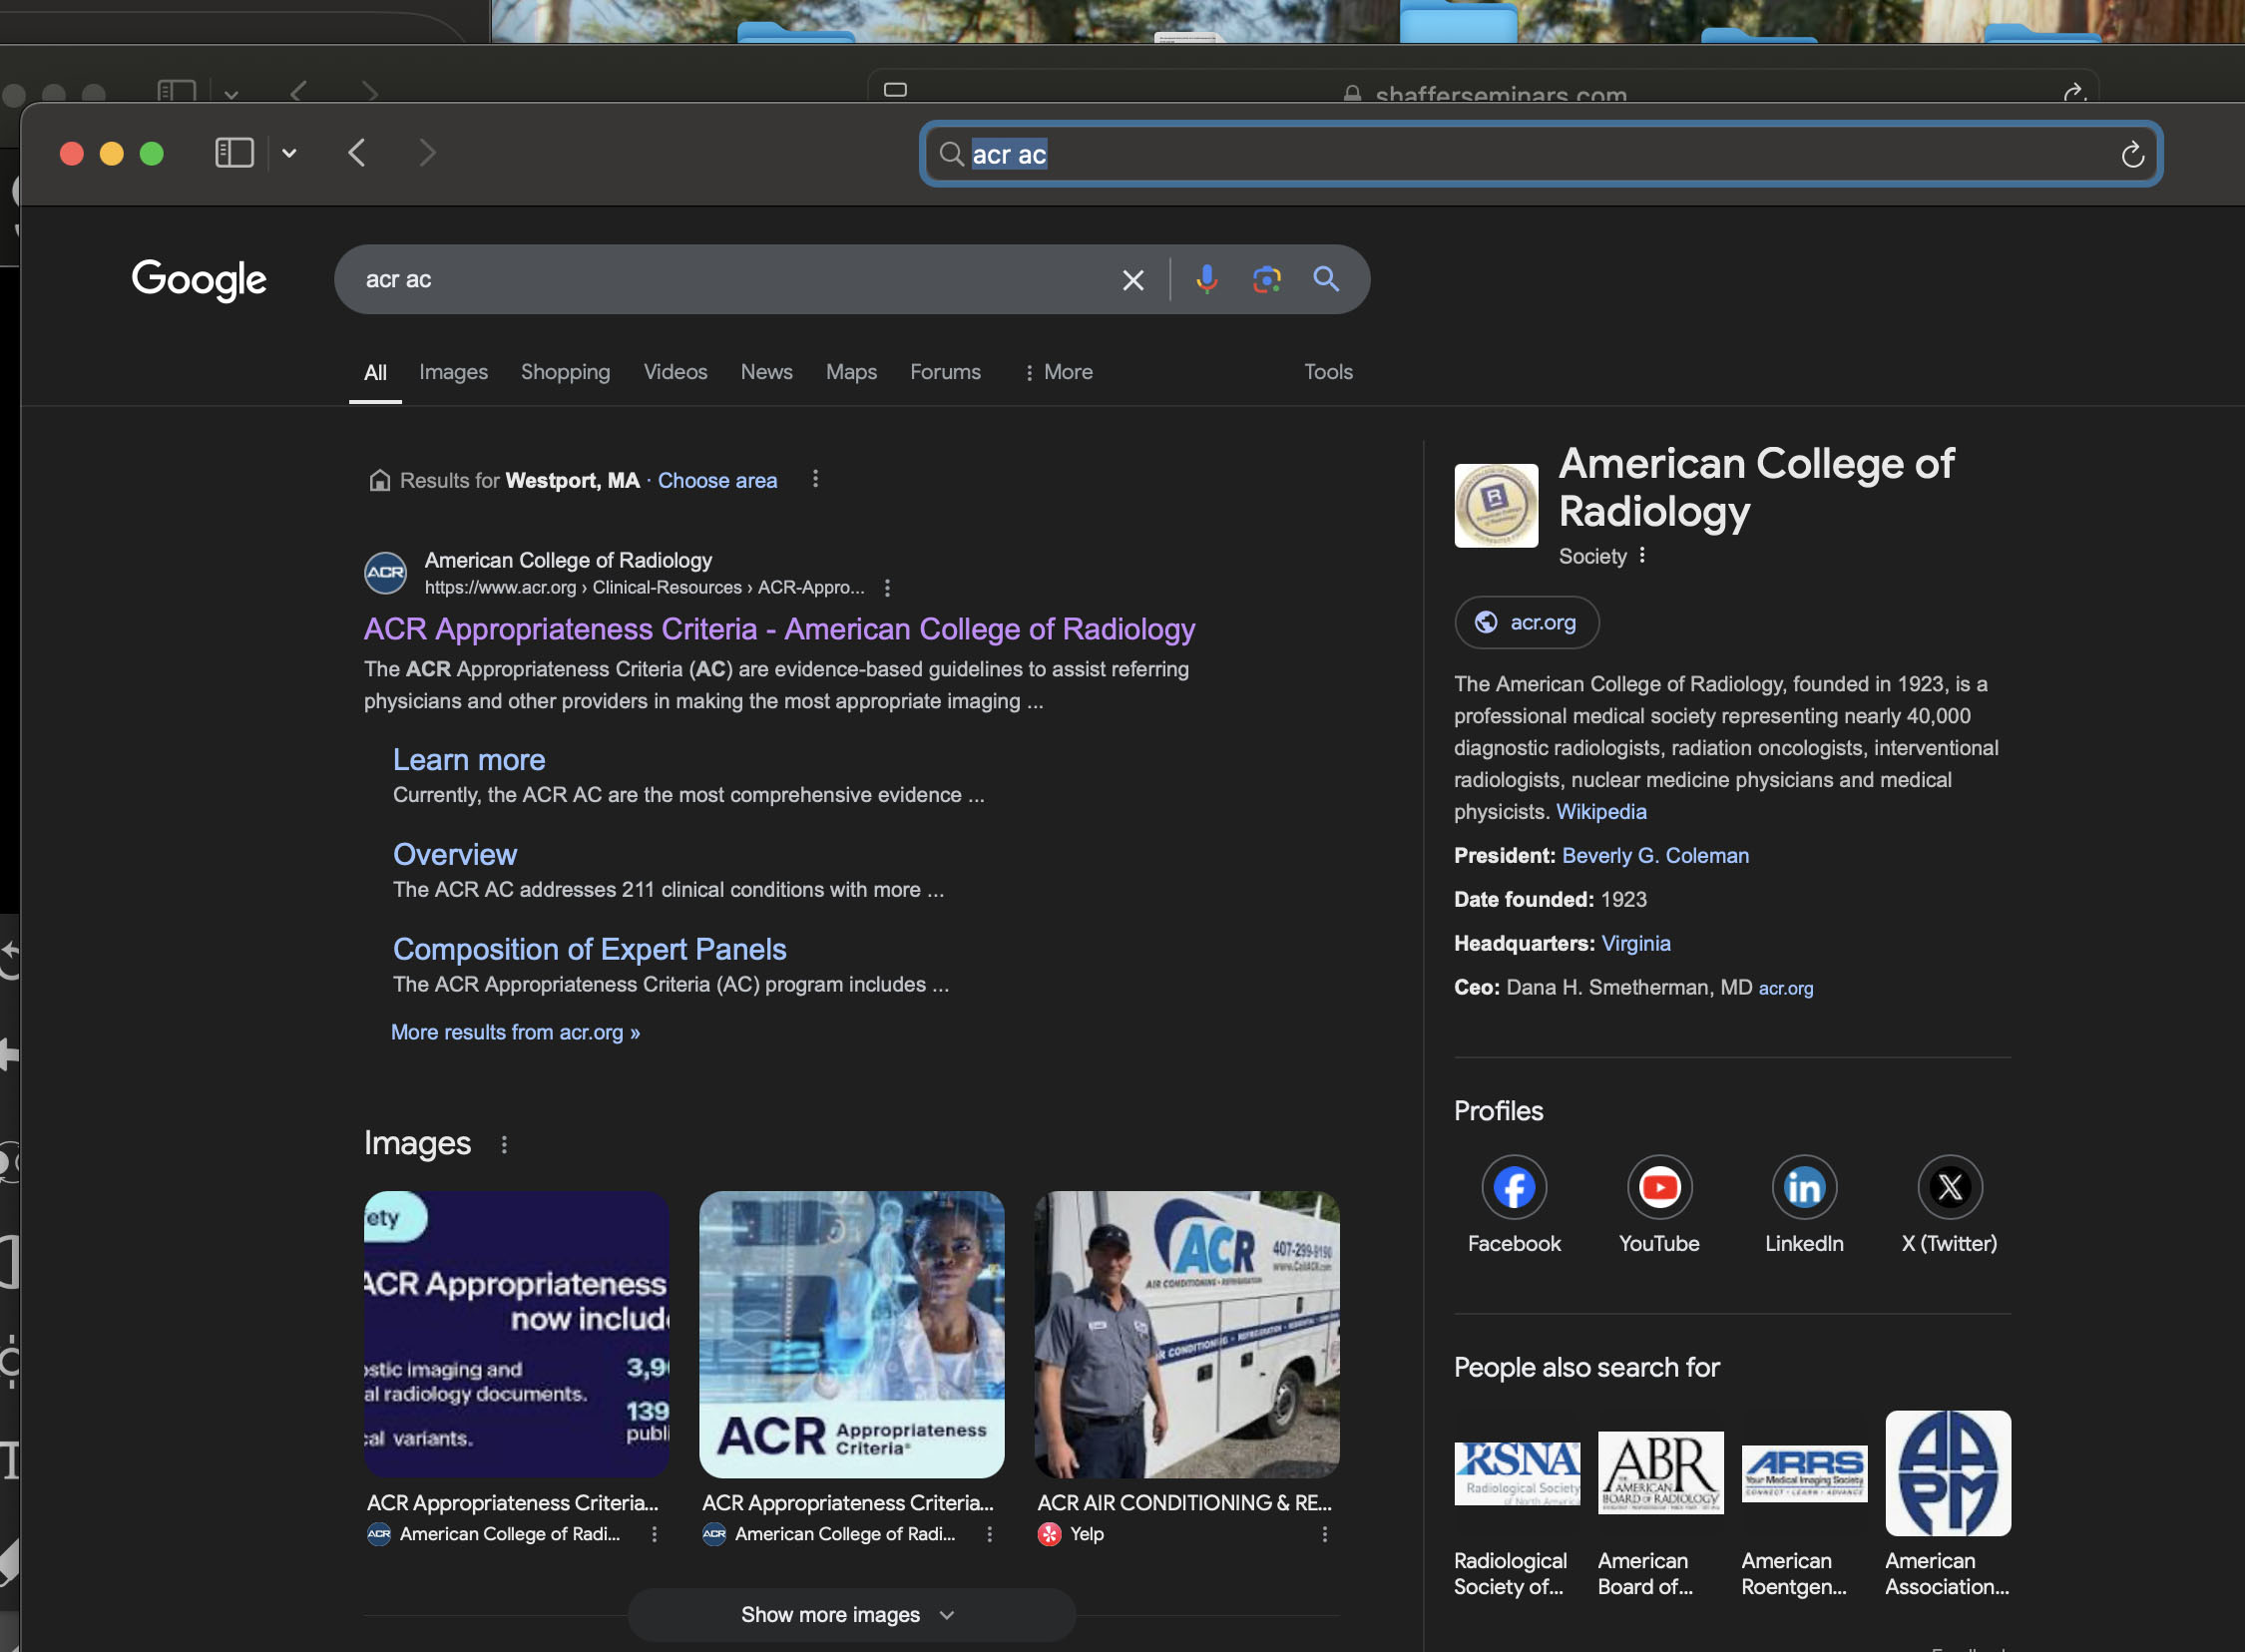The image size is (2245, 1652).
Task: Click the American College of Radiology seal
Action: [x=1496, y=505]
